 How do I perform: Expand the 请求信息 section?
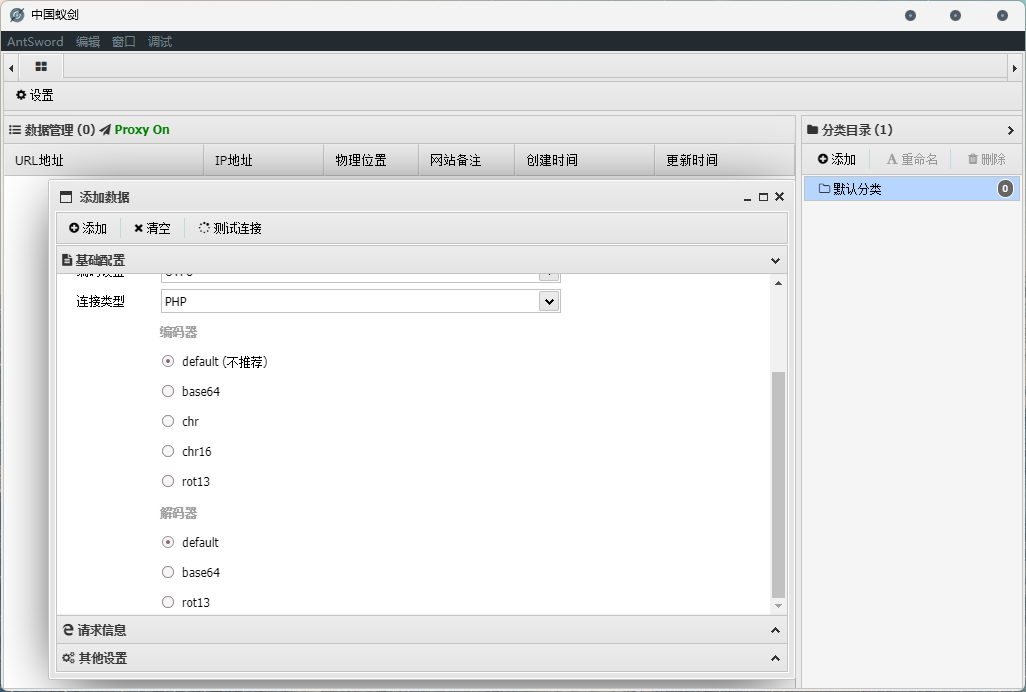pos(421,630)
